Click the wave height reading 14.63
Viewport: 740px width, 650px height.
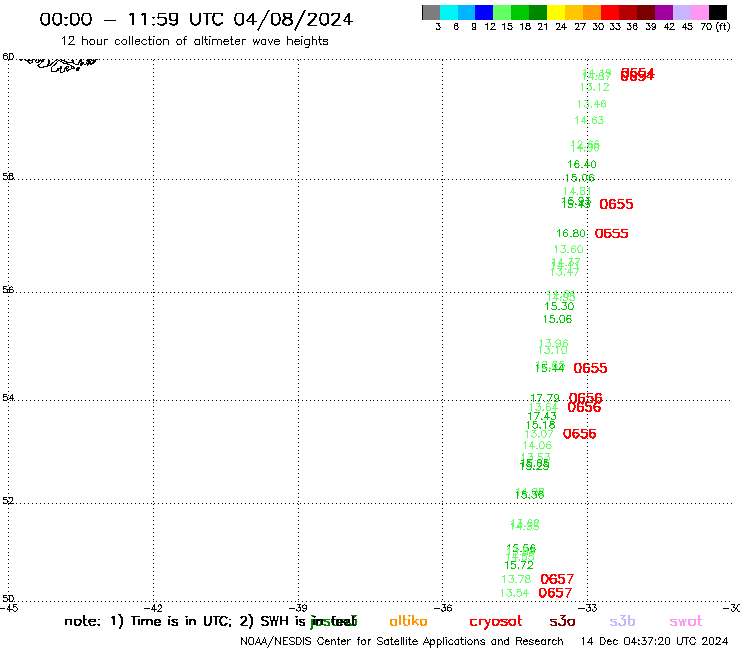click(589, 120)
